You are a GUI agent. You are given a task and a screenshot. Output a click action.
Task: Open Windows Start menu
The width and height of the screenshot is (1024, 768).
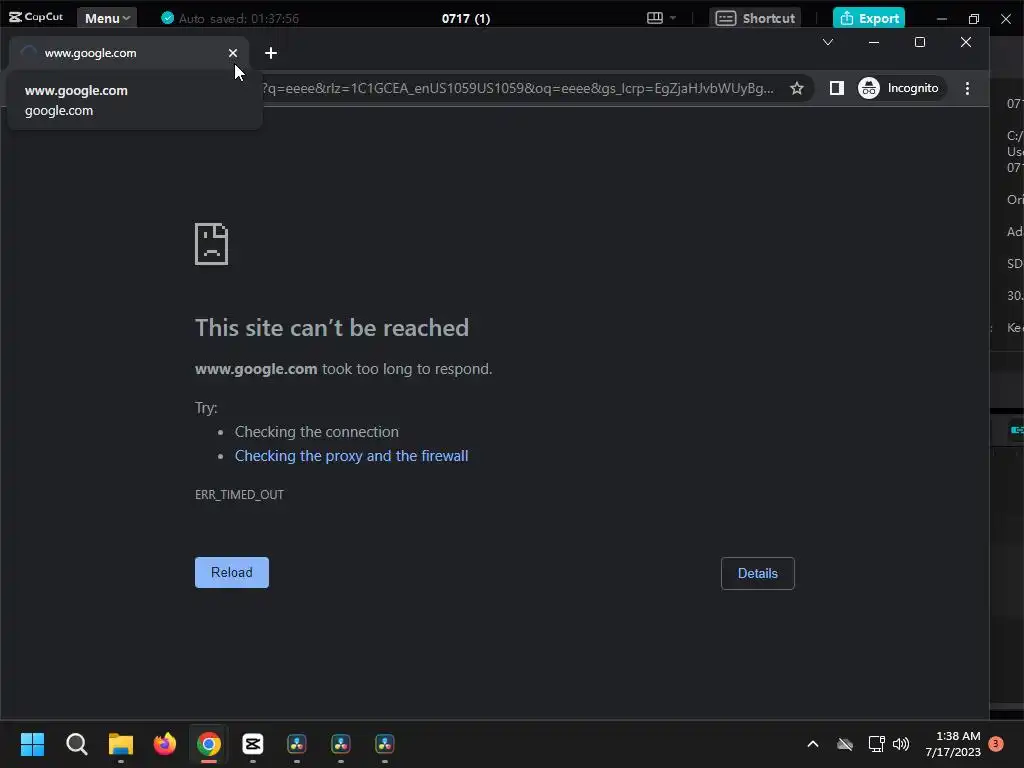tap(32, 744)
